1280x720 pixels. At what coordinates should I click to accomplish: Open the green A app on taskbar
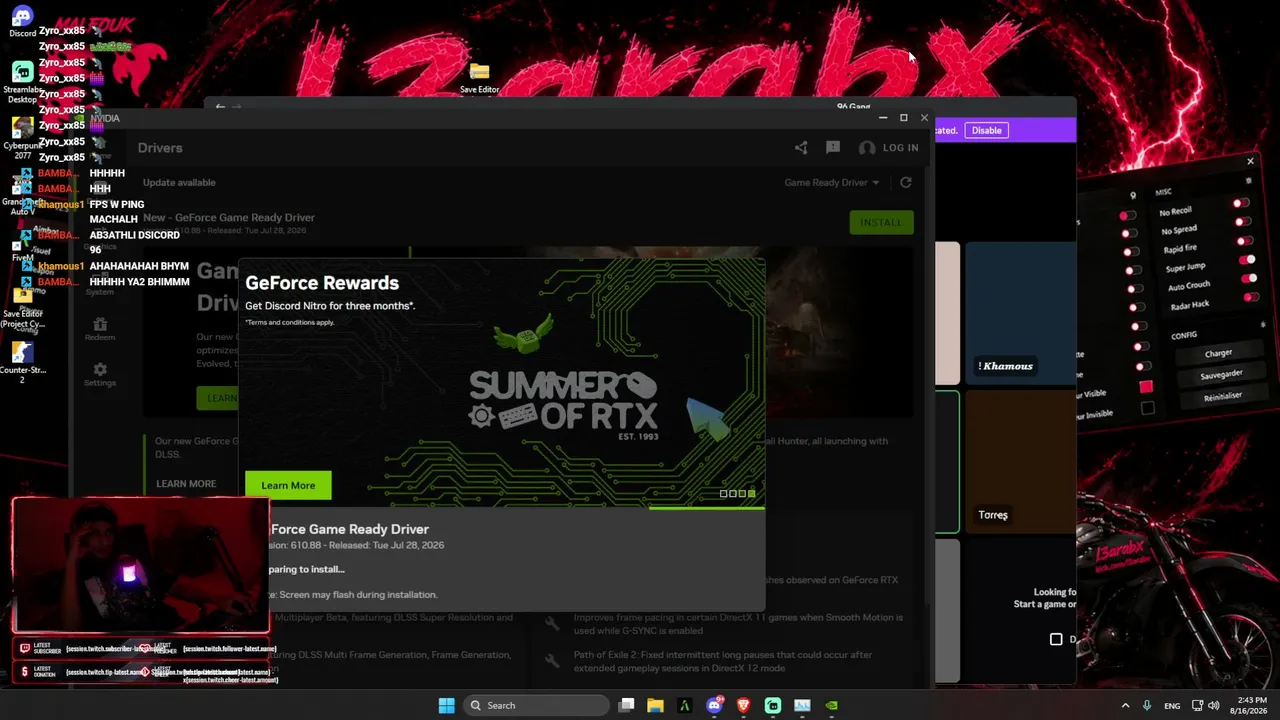pos(684,705)
